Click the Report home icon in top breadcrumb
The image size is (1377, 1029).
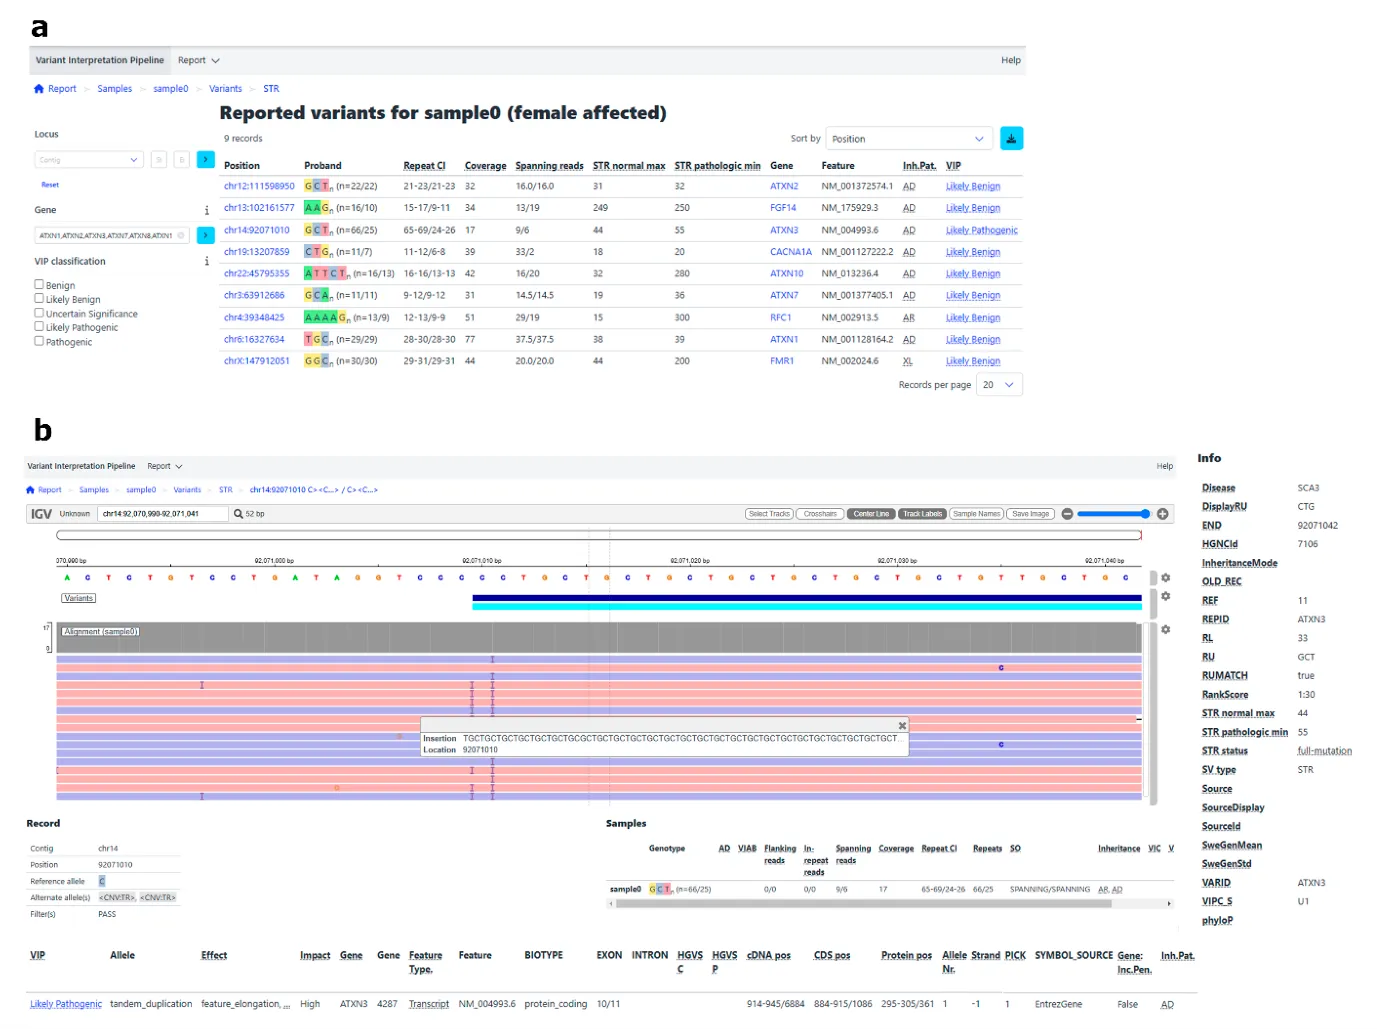(39, 89)
